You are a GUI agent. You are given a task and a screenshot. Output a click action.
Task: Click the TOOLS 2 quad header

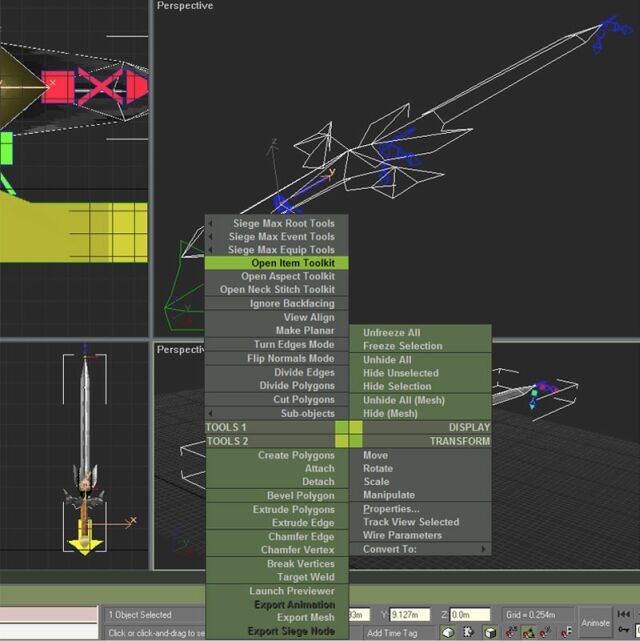pyautogui.click(x=270, y=441)
